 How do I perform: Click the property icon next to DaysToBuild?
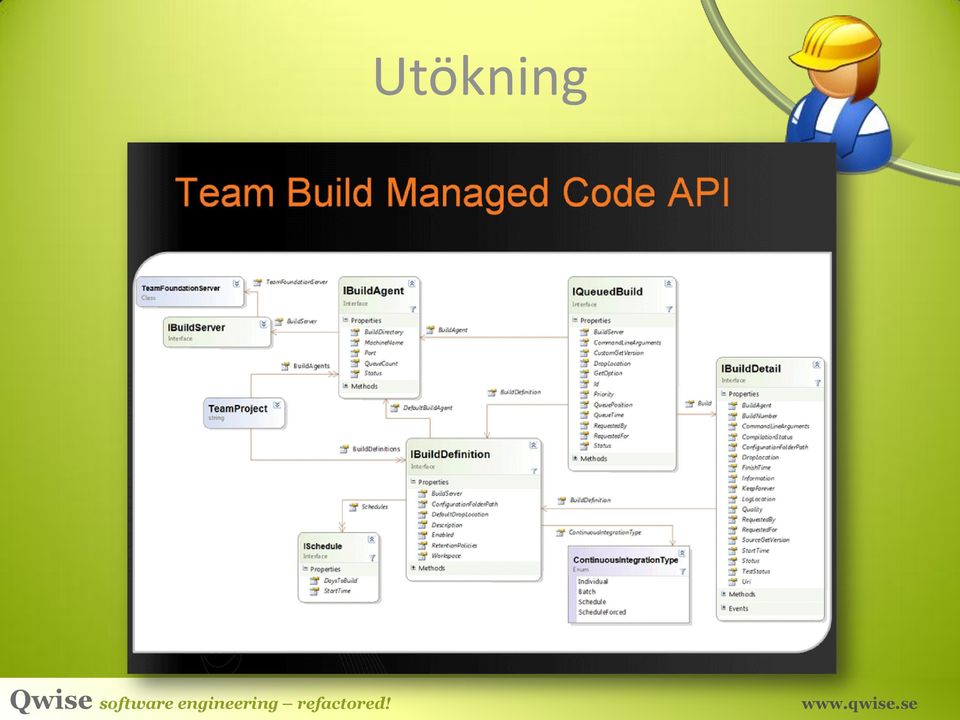314,580
